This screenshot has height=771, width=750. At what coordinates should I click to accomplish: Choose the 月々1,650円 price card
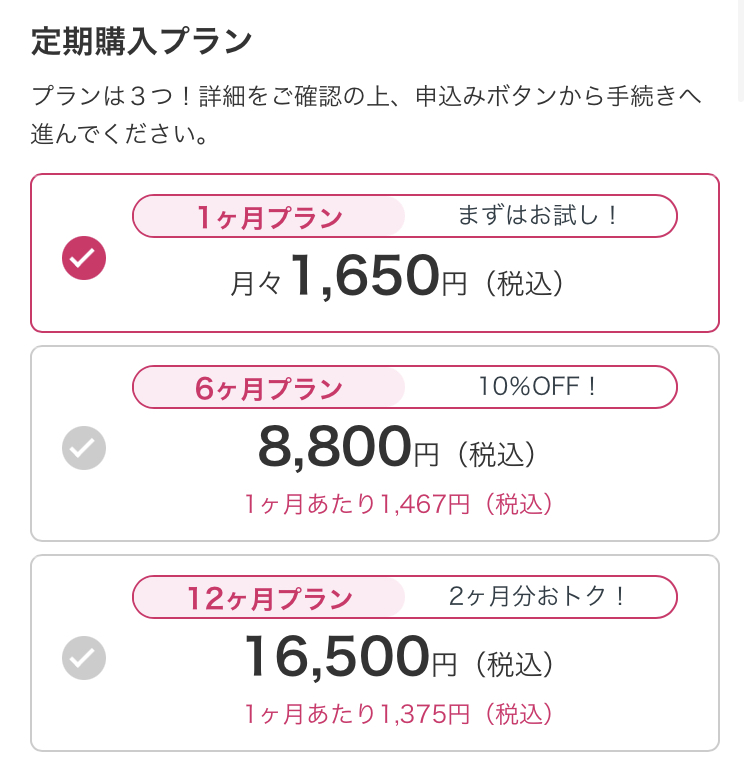click(x=375, y=253)
